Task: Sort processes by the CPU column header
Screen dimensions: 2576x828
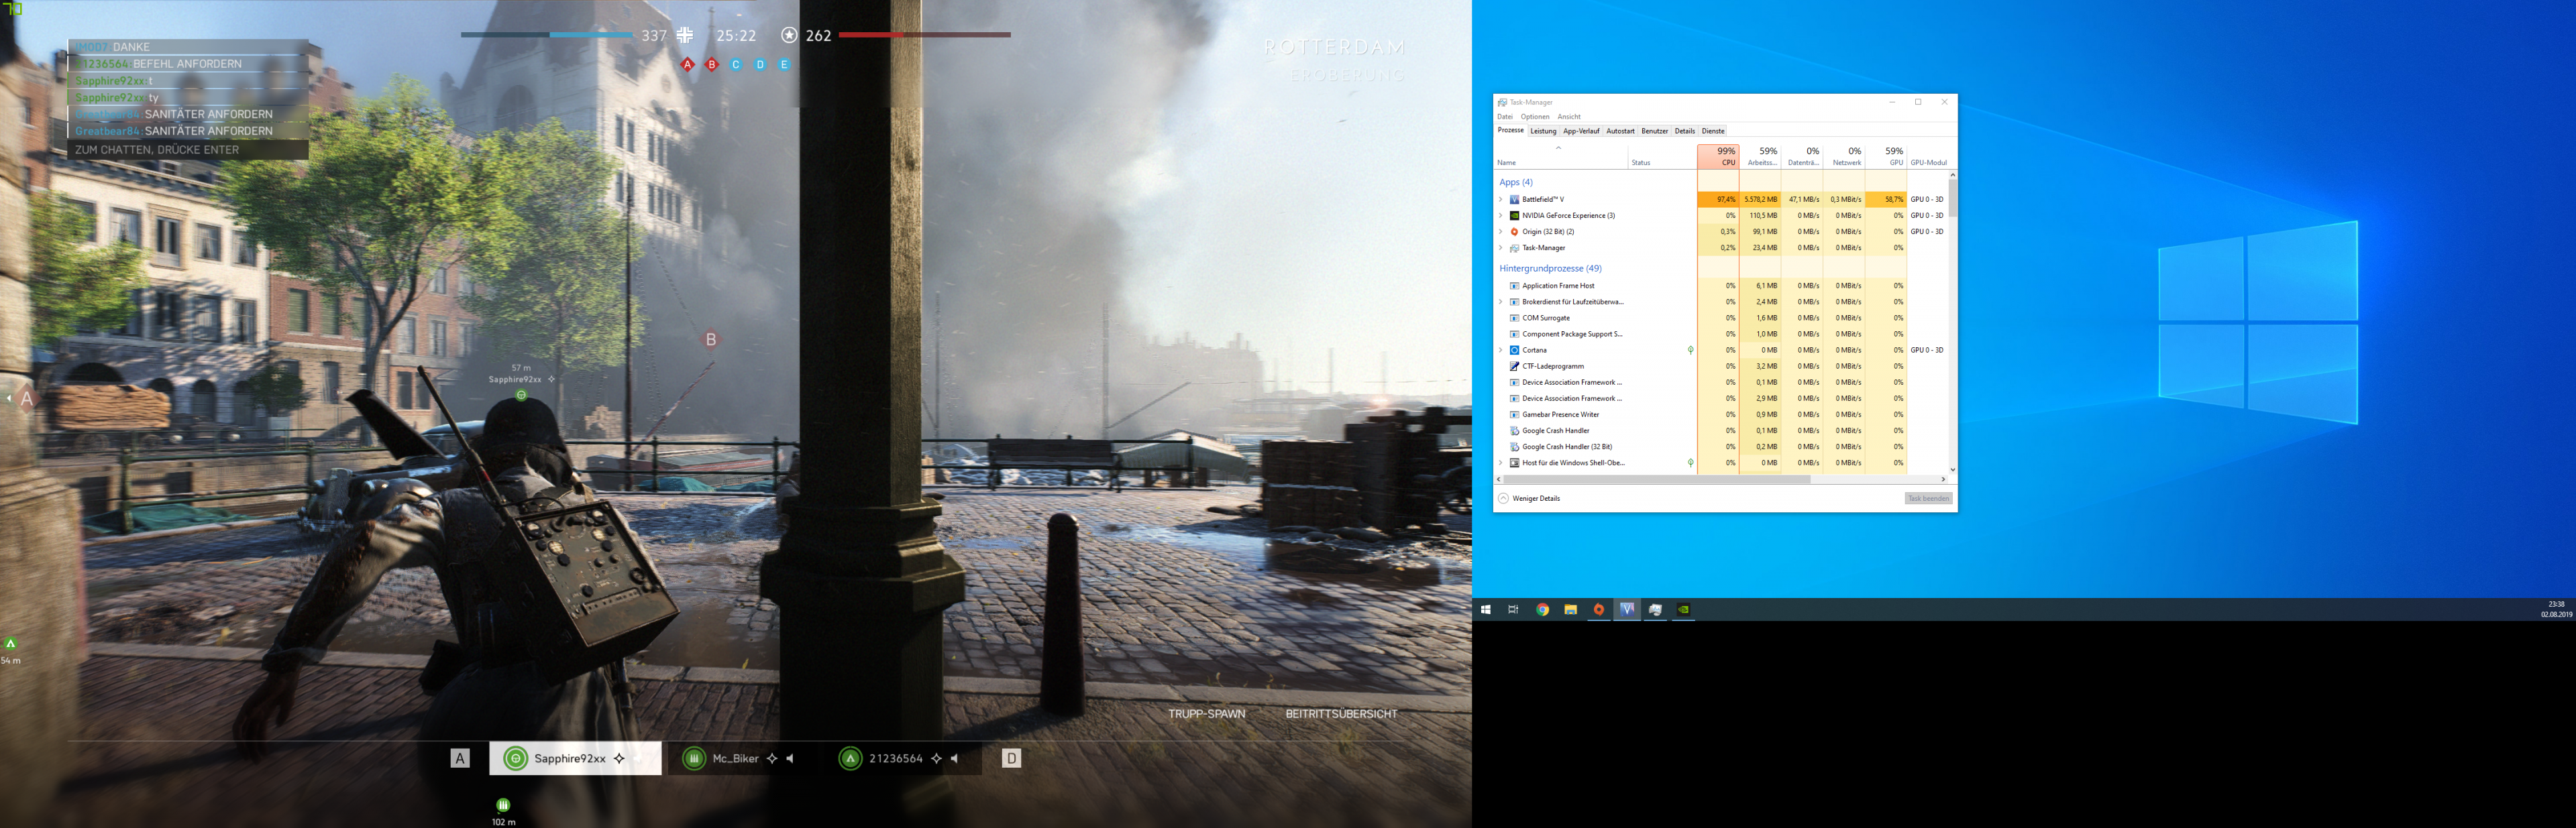Action: (x=1718, y=156)
